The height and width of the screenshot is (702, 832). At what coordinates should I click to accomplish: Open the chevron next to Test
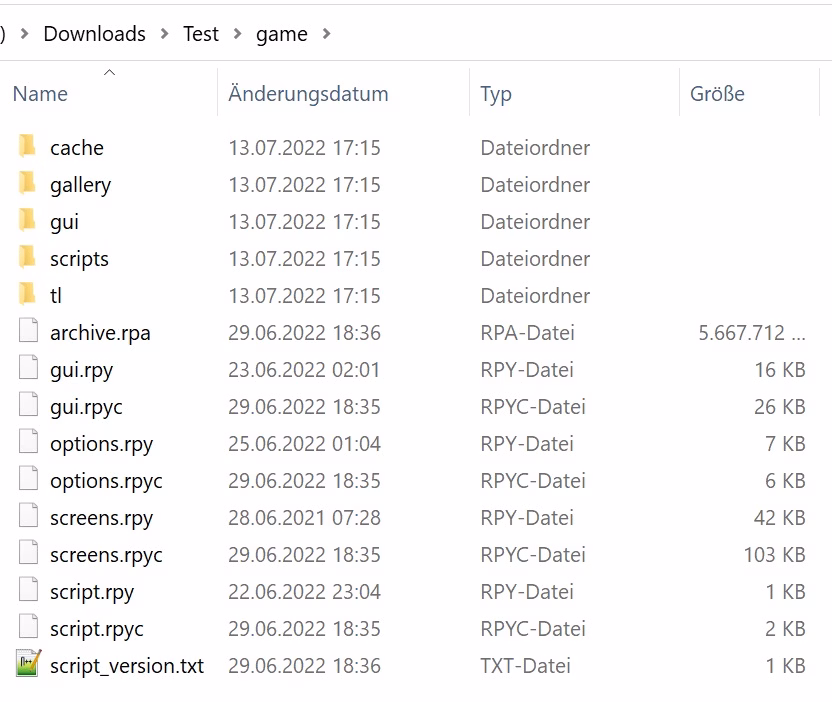240,33
